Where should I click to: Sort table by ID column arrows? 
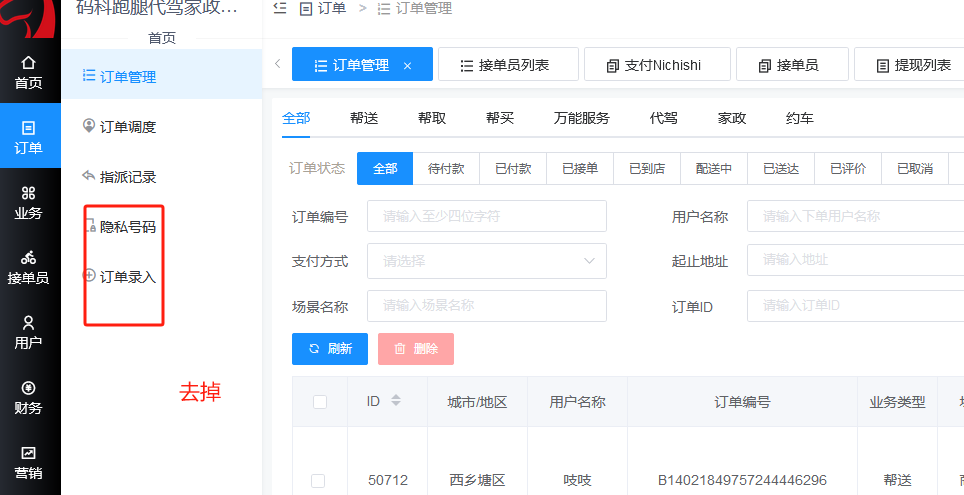(x=396, y=400)
